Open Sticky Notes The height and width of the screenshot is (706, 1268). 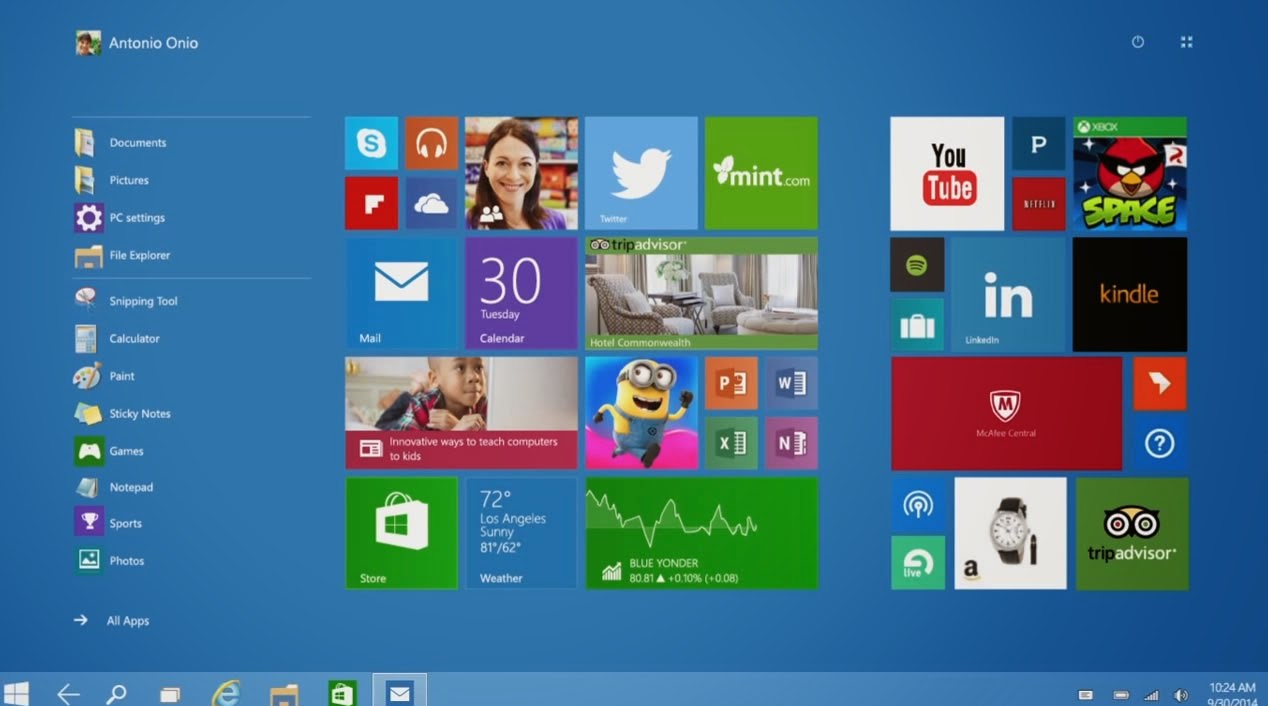(124, 414)
